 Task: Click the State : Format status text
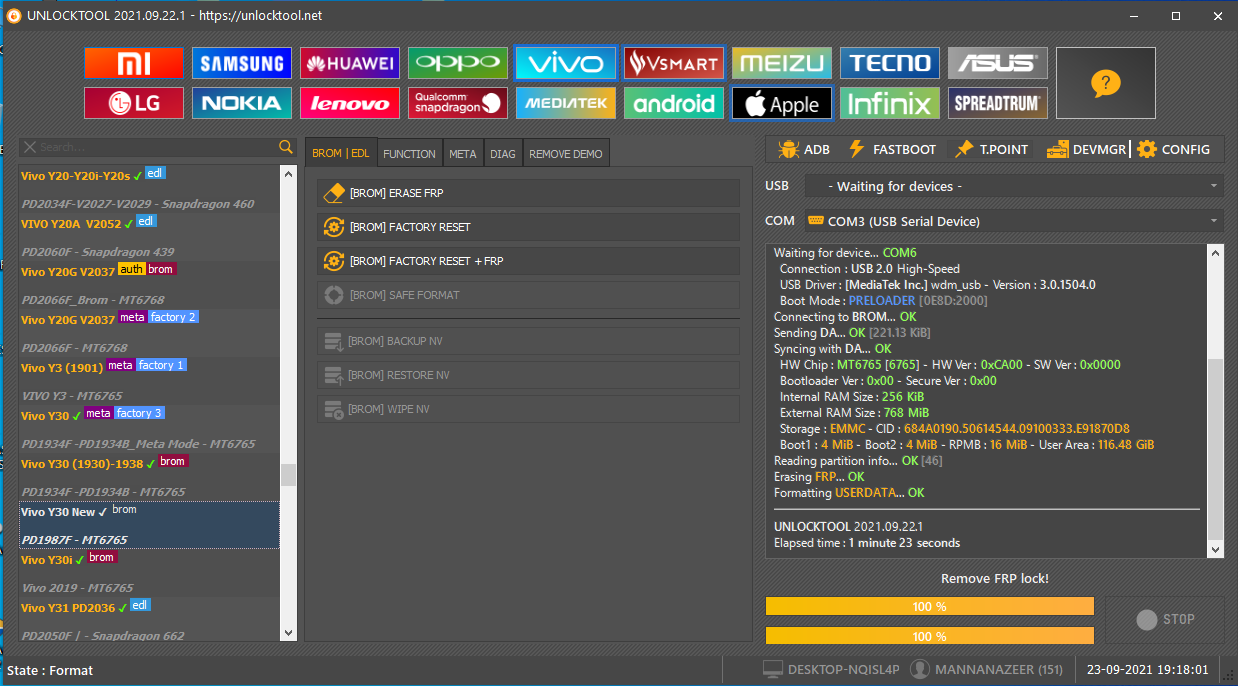click(x=50, y=670)
